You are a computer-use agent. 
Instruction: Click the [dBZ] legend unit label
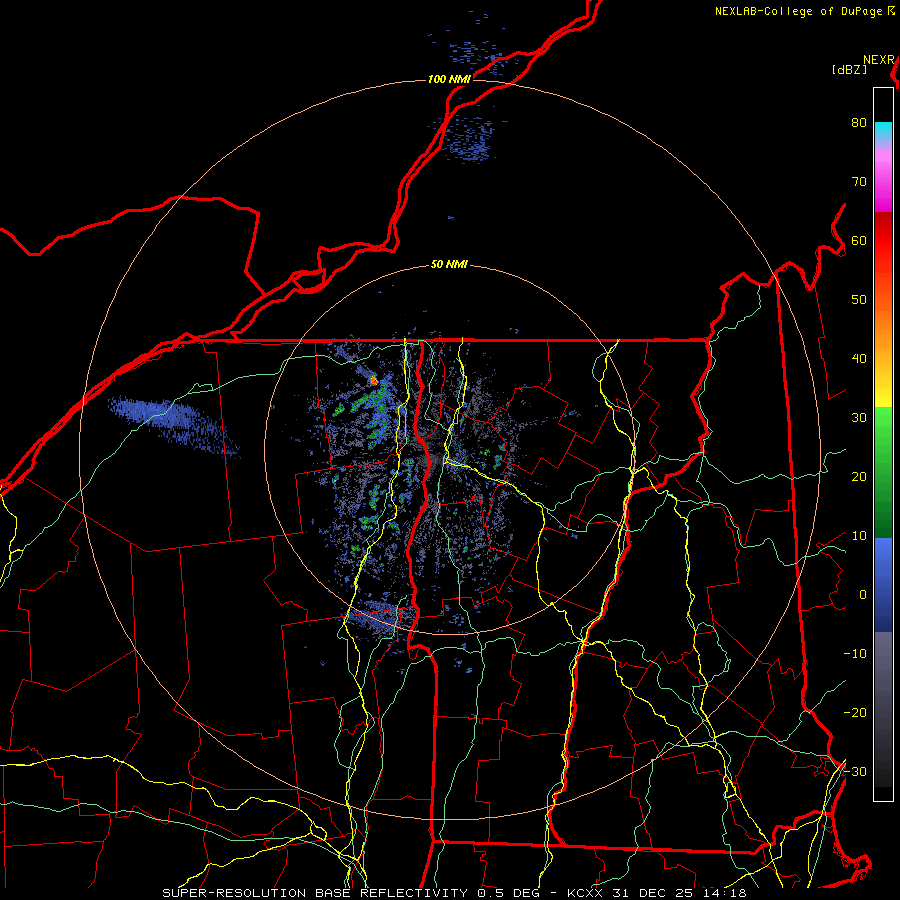tap(849, 69)
